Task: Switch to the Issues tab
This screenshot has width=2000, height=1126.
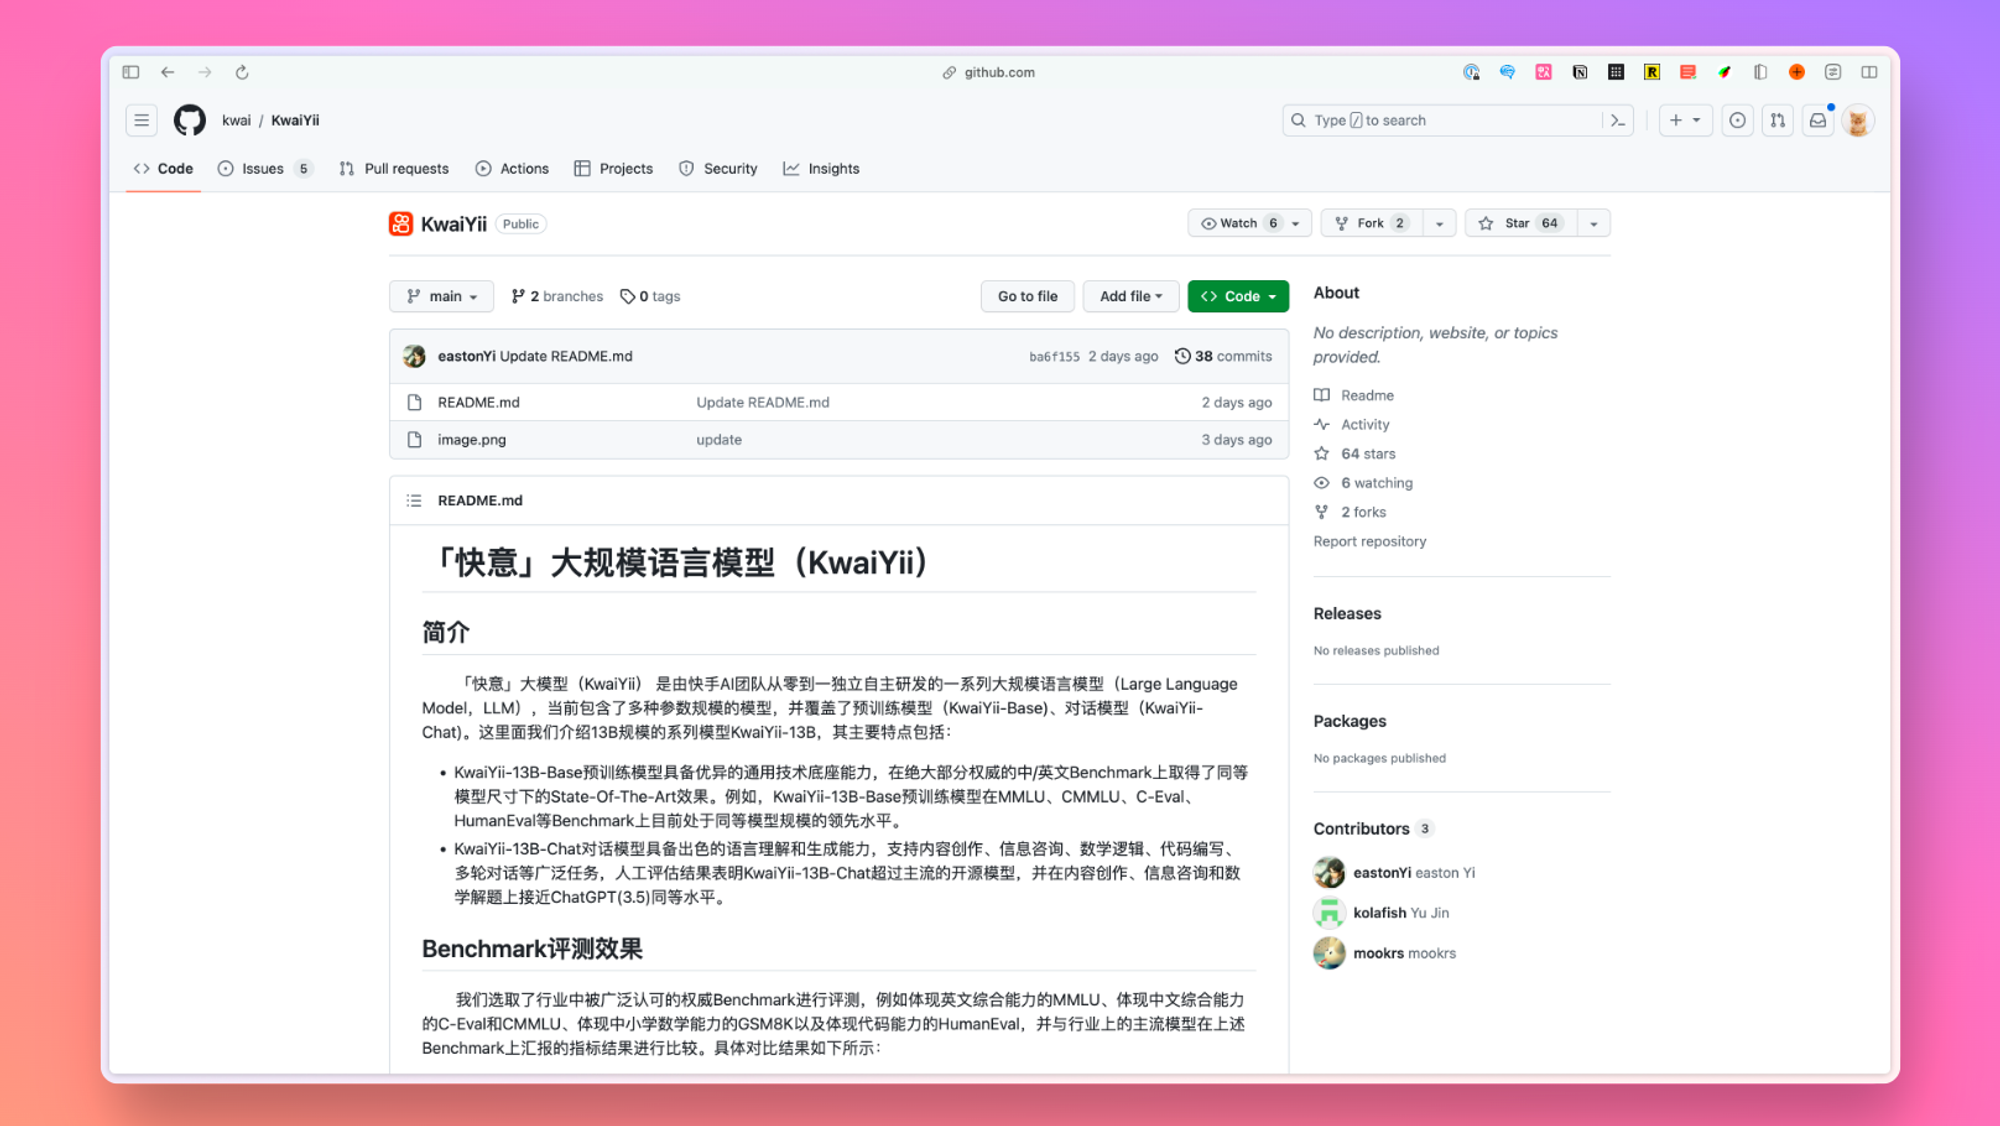Action: pos(265,168)
